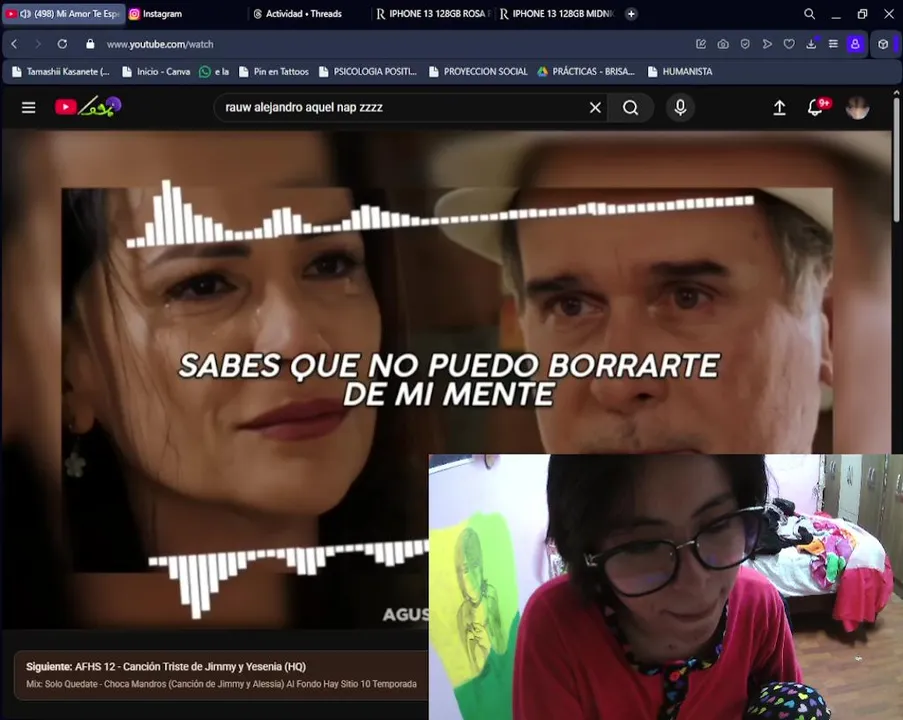Screen dimensions: 903x720
Task: Reload the YouTube page
Action: [x=62, y=44]
